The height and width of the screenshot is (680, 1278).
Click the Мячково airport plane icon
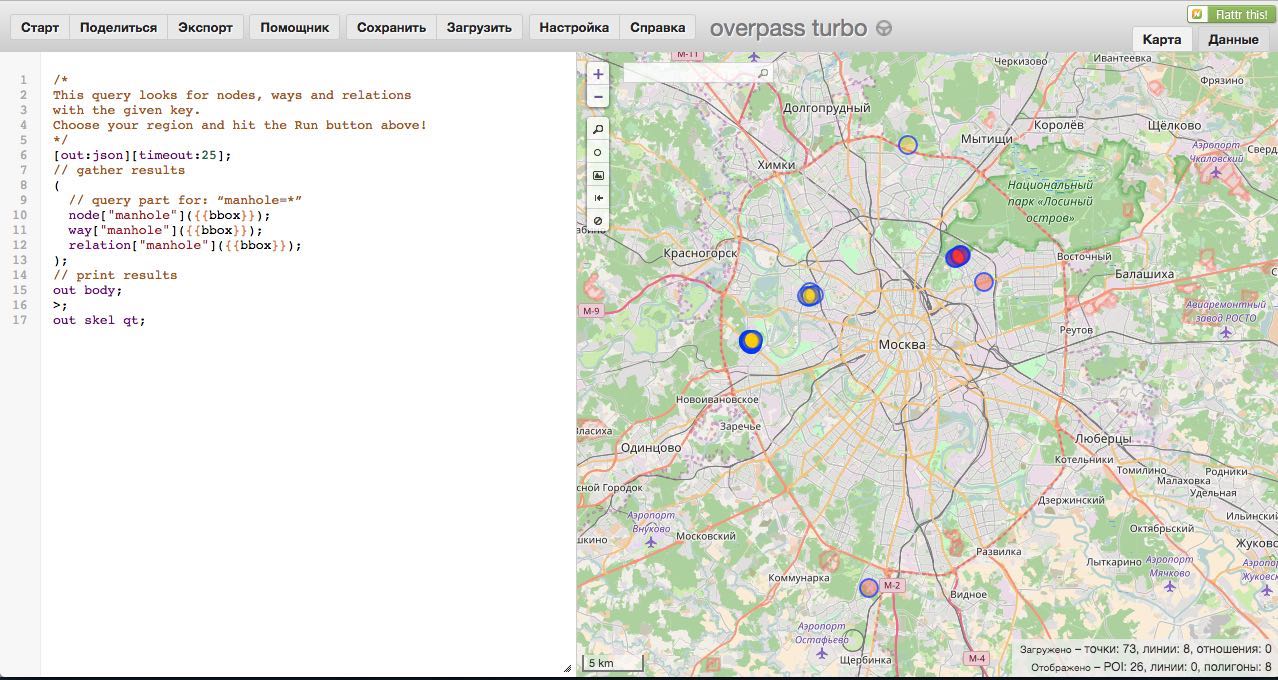click(1169, 586)
